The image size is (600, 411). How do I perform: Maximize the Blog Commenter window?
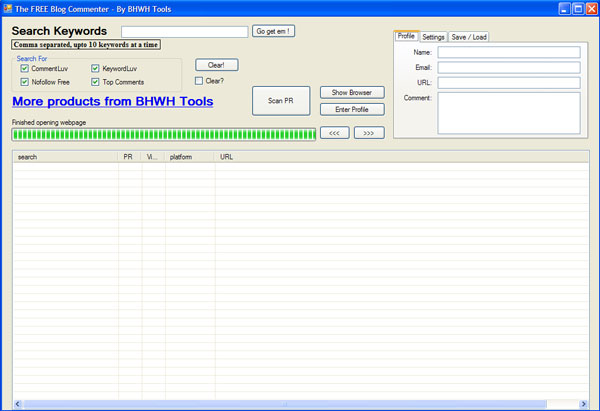[578, 8]
